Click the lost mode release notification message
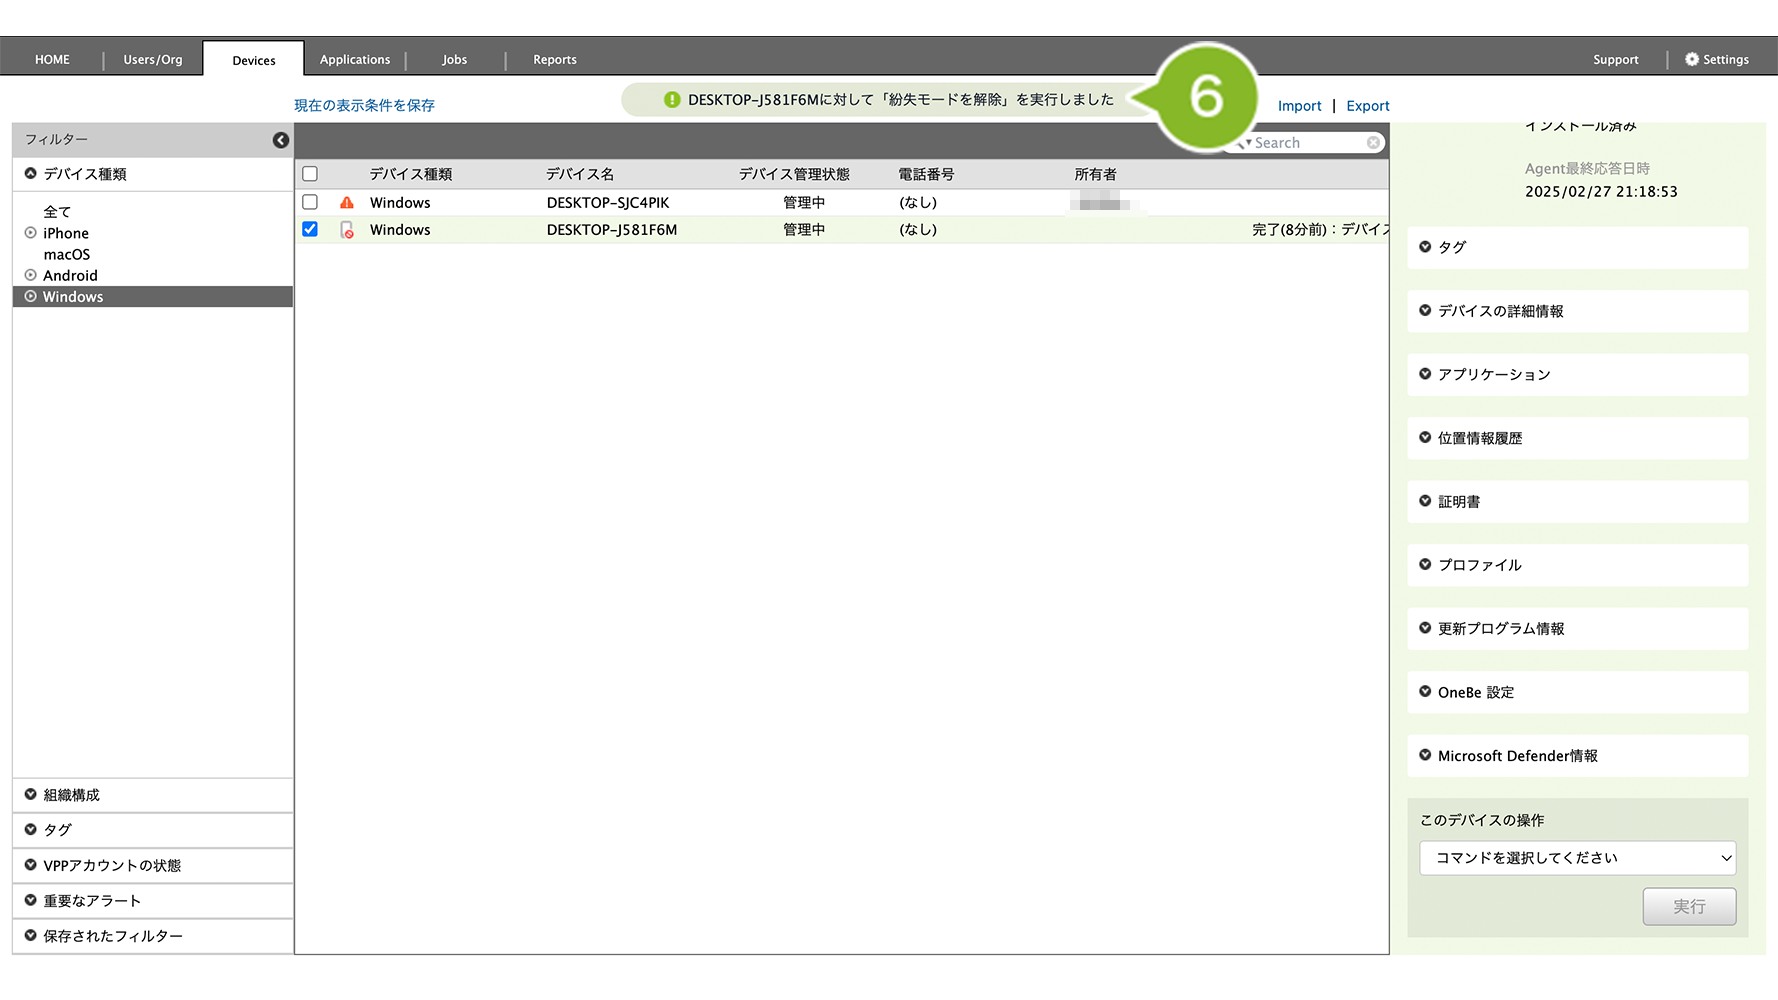 point(900,100)
